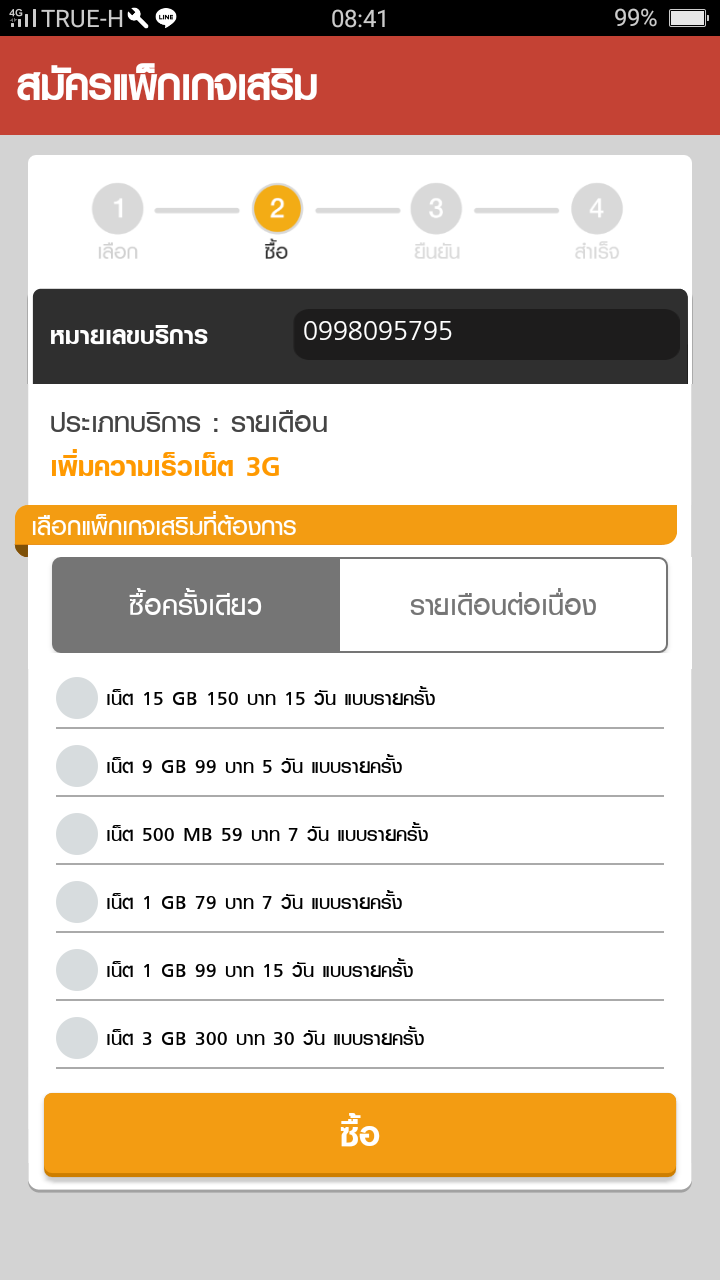Tap step 2 orange circle indicator
The image size is (720, 1280).
click(x=277, y=209)
